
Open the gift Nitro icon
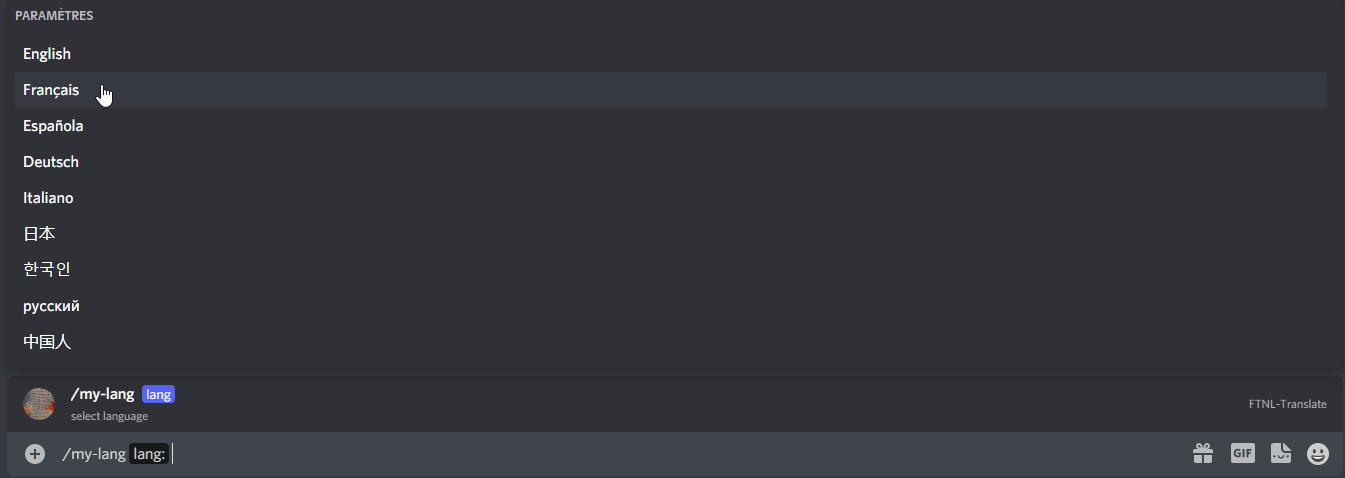[x=1202, y=454]
